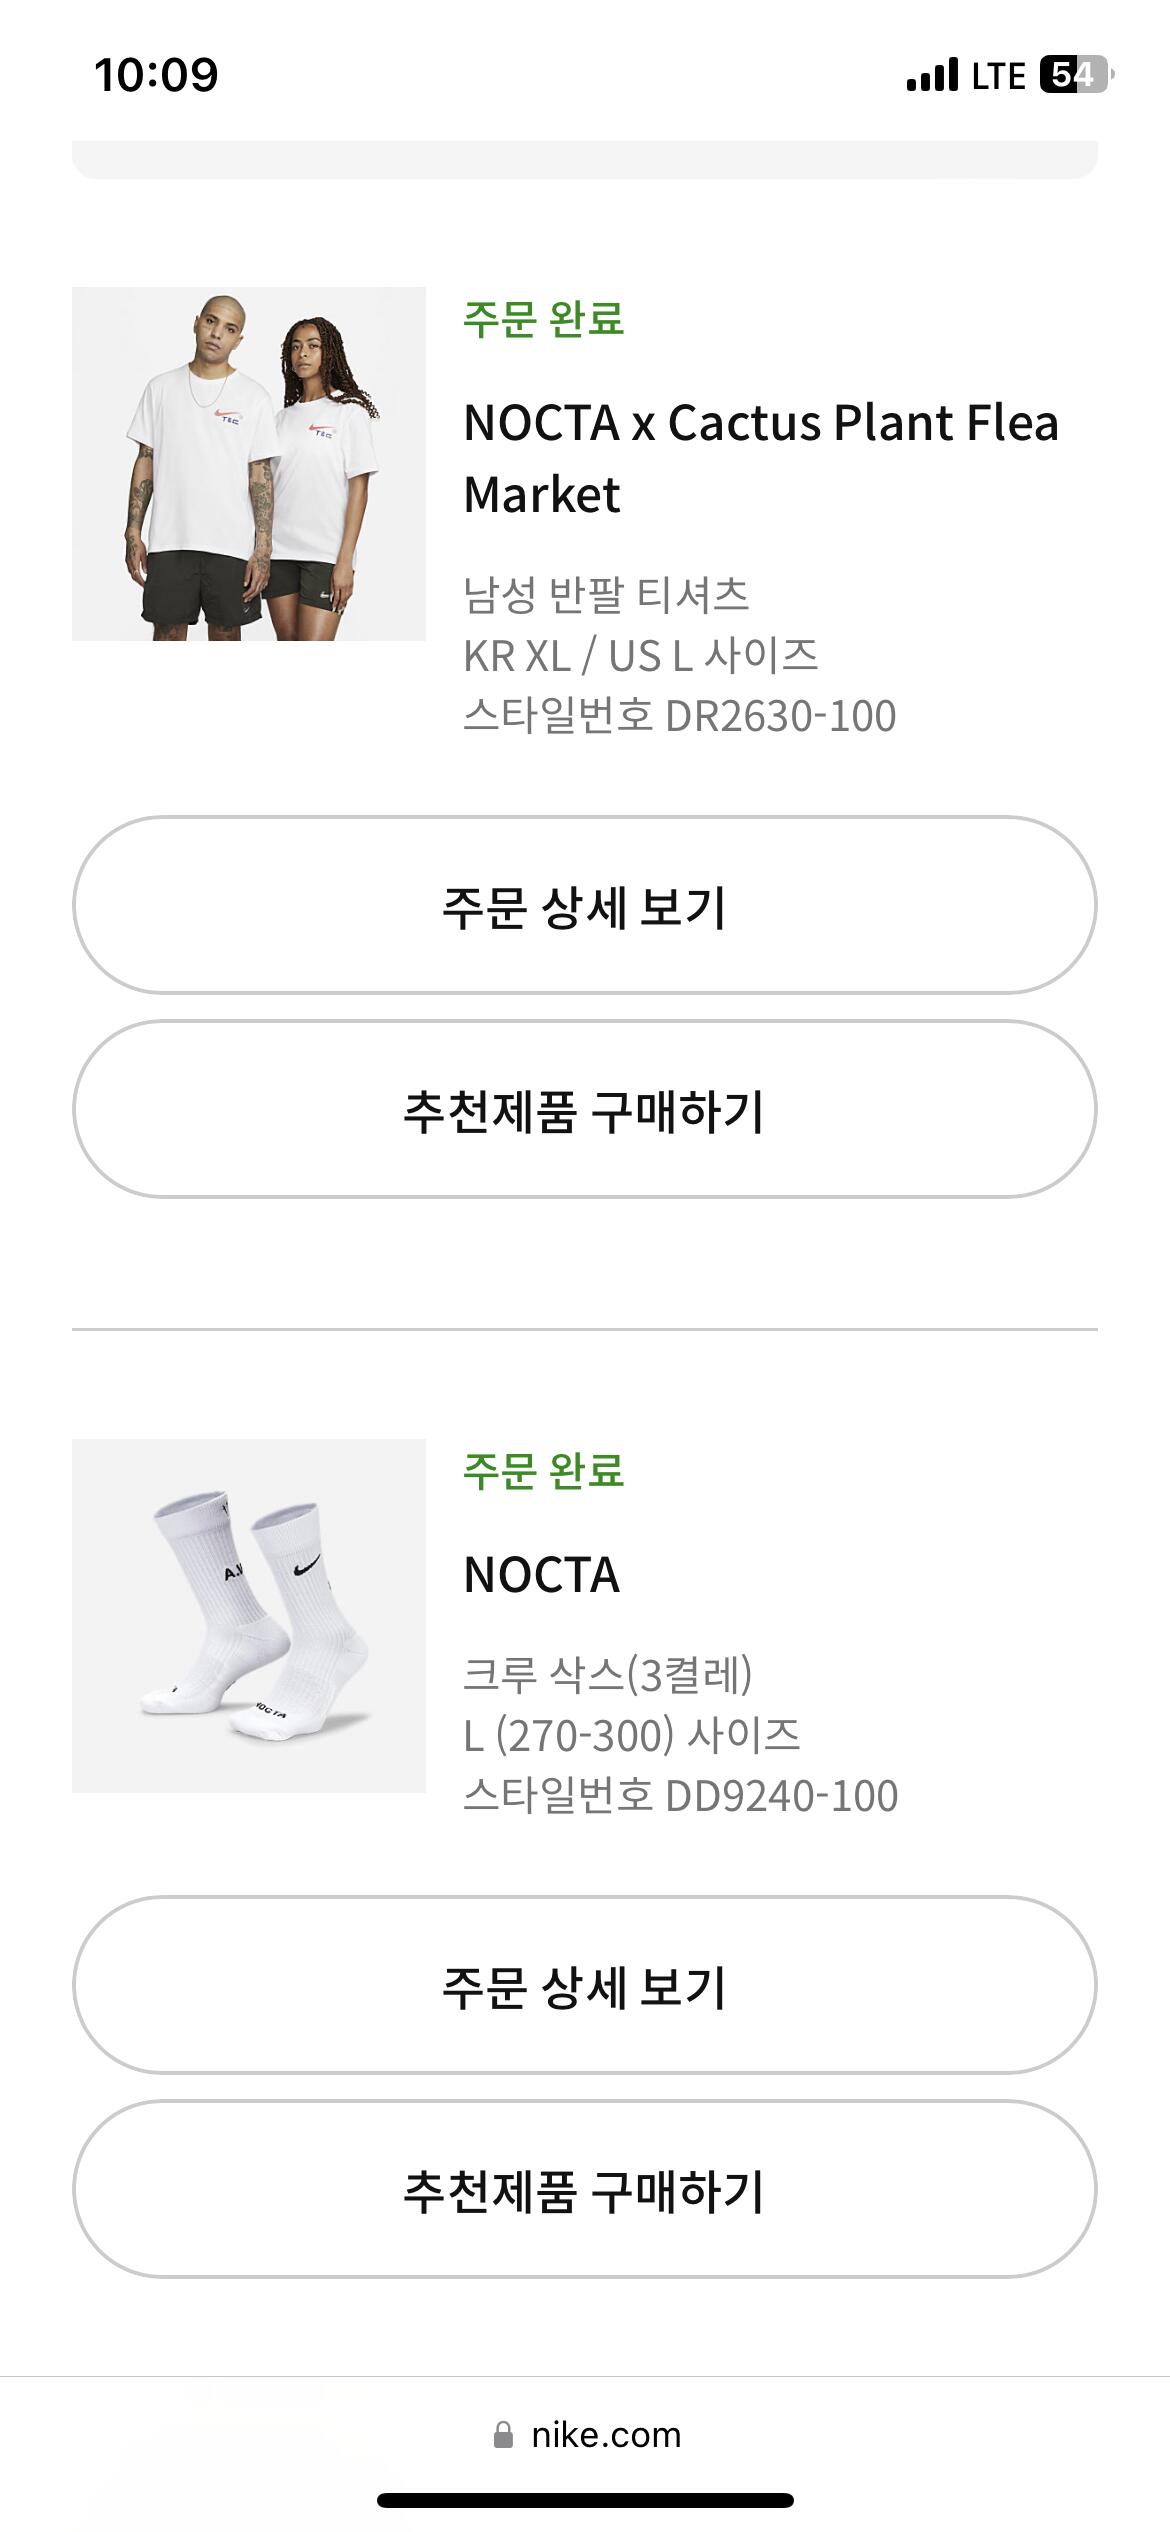Tap the cellular signal bars icon
1170x2532 pixels.
pyautogui.click(x=932, y=75)
